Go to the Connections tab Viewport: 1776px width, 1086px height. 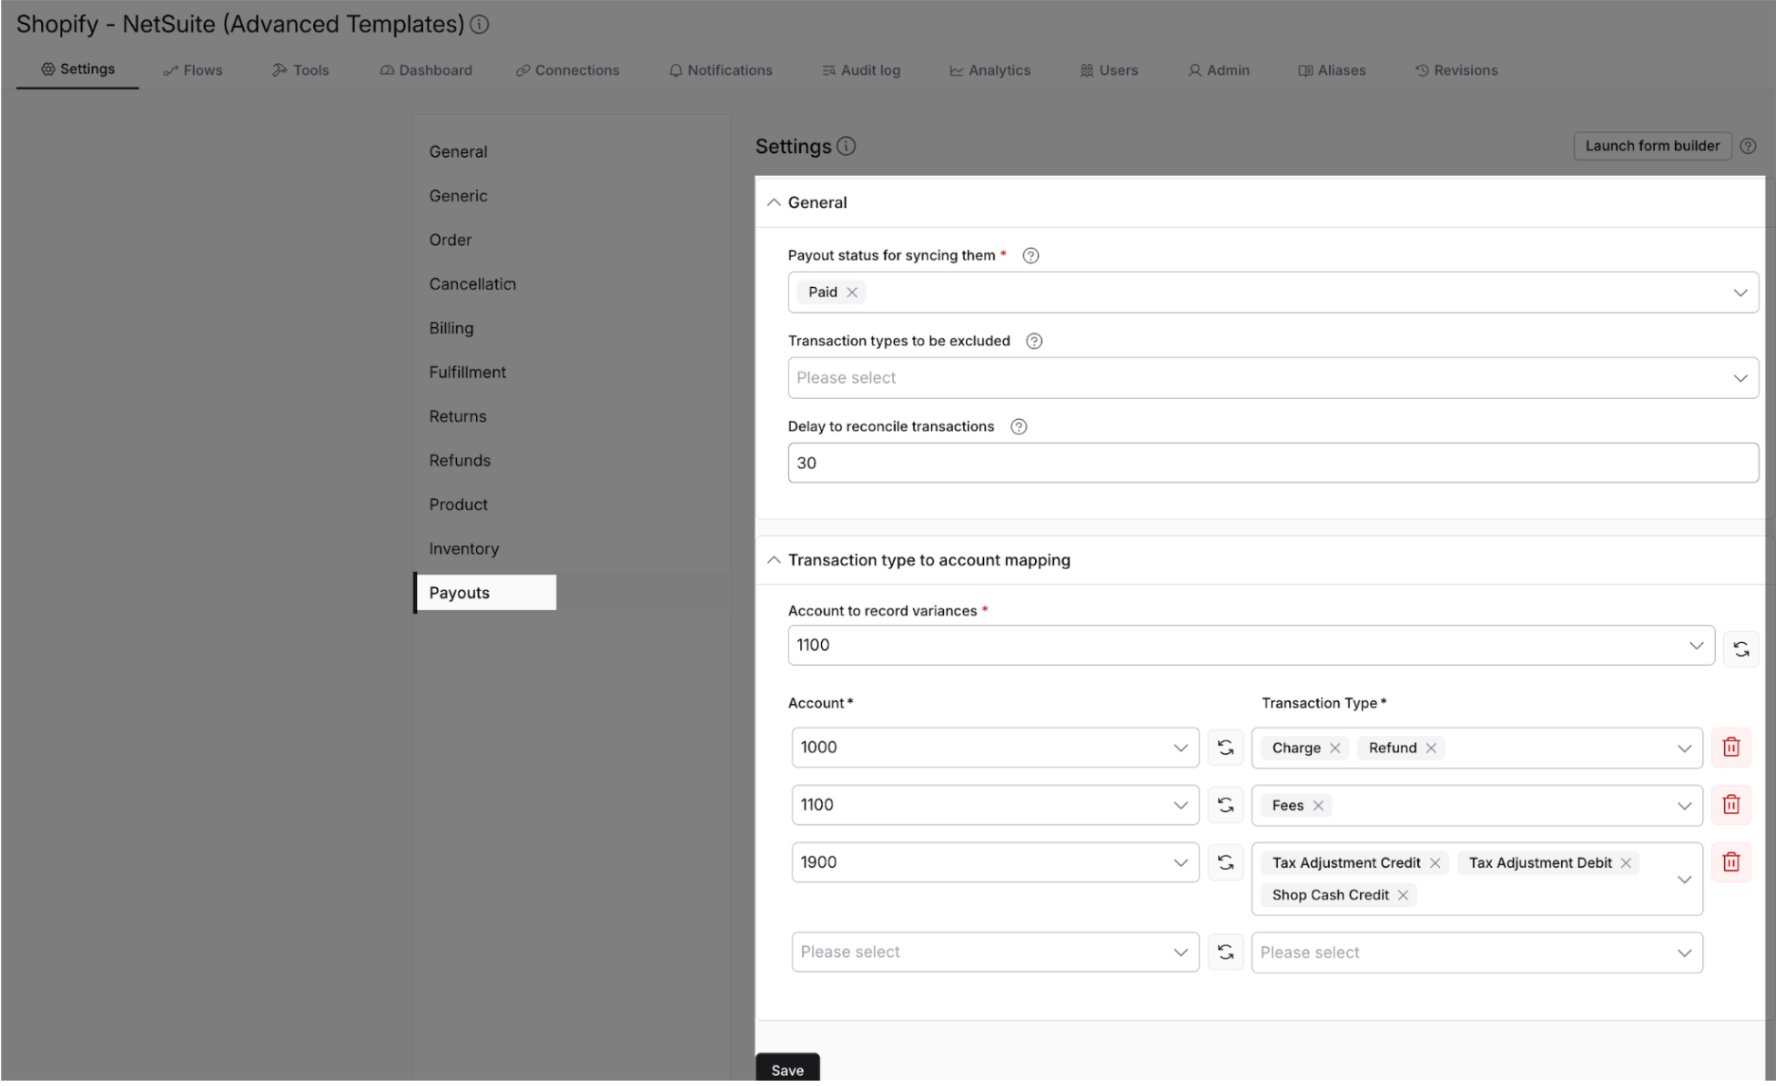pos(568,70)
